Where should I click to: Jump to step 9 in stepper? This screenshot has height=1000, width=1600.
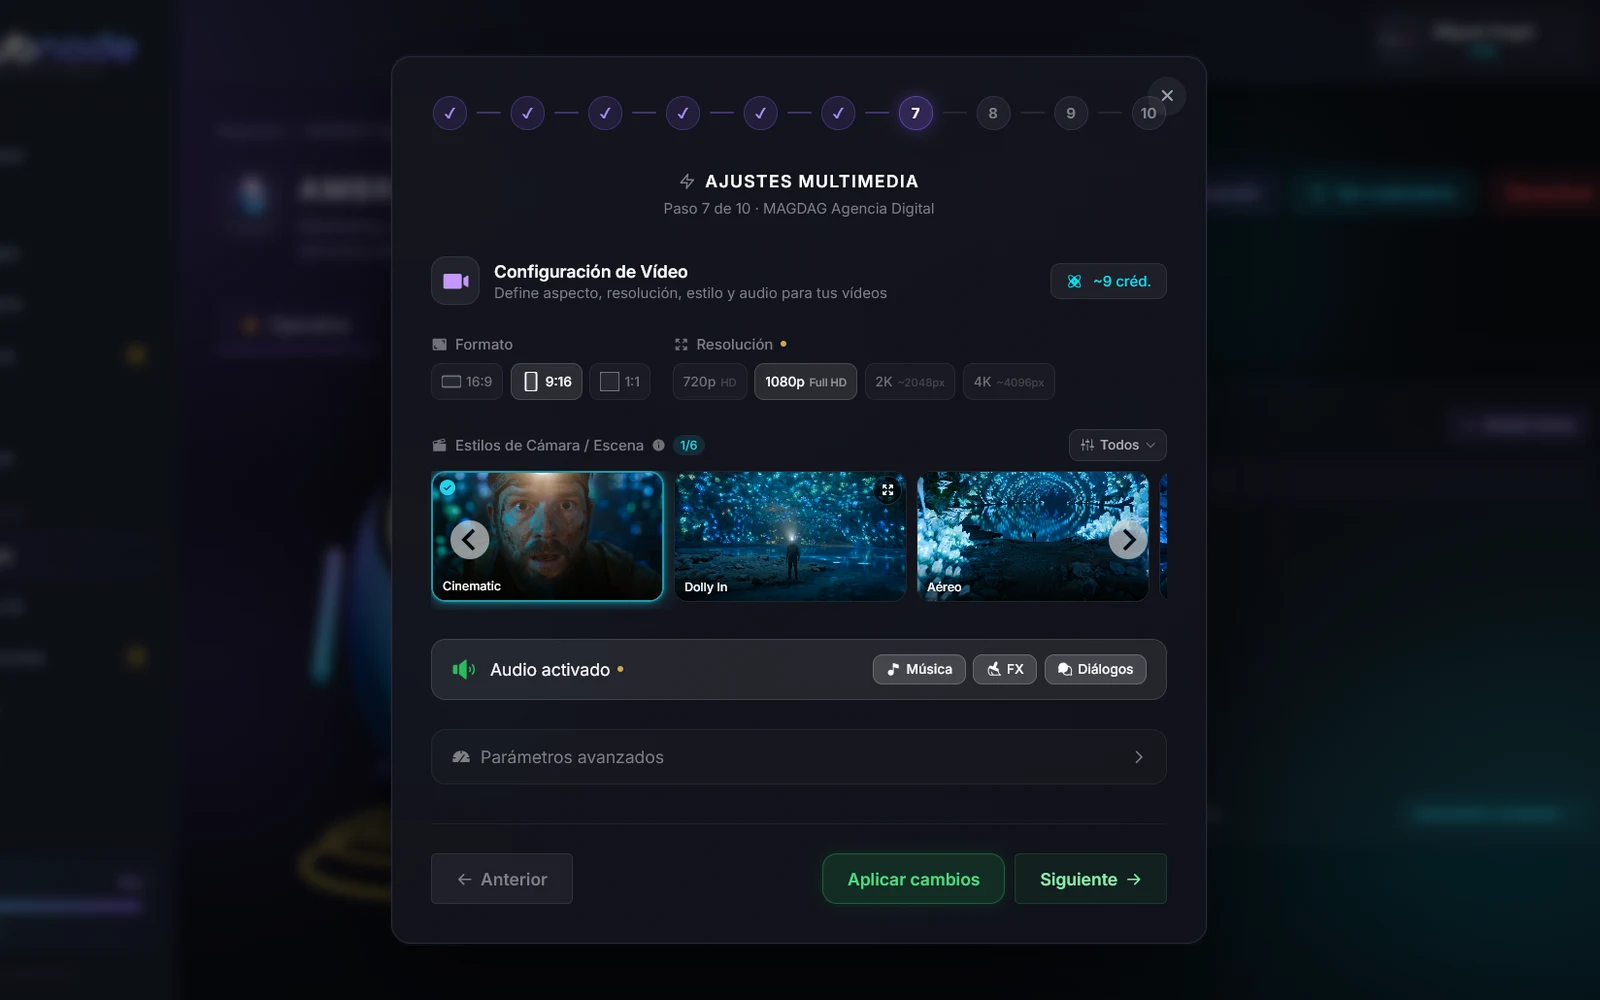point(1071,113)
